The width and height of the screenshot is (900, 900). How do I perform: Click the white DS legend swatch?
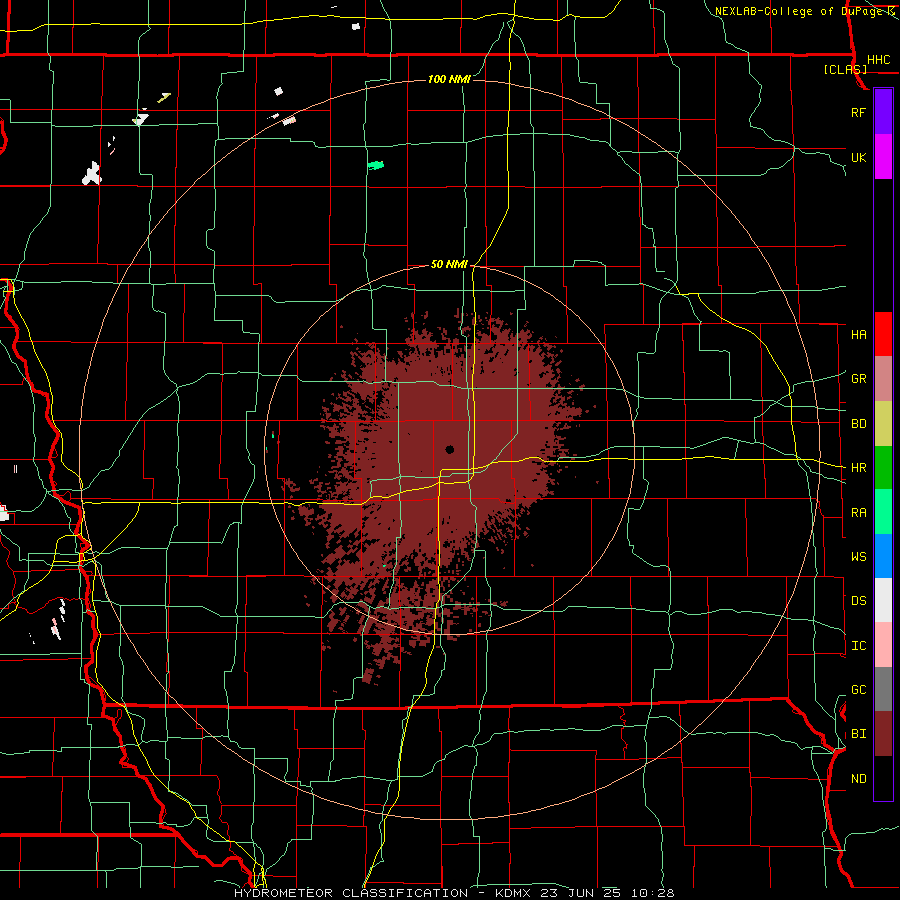tap(883, 600)
